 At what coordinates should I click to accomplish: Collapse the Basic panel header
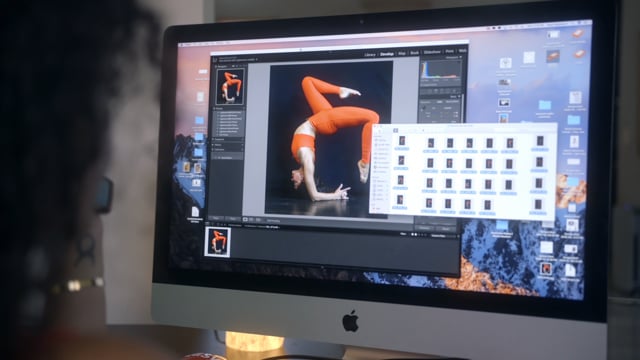coord(454,97)
